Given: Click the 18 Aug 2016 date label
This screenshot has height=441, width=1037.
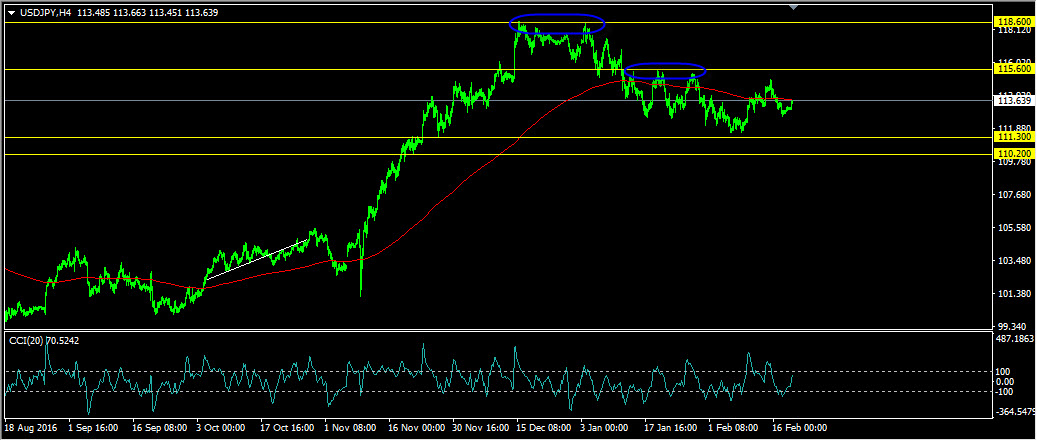Looking at the screenshot, I should click(30, 428).
